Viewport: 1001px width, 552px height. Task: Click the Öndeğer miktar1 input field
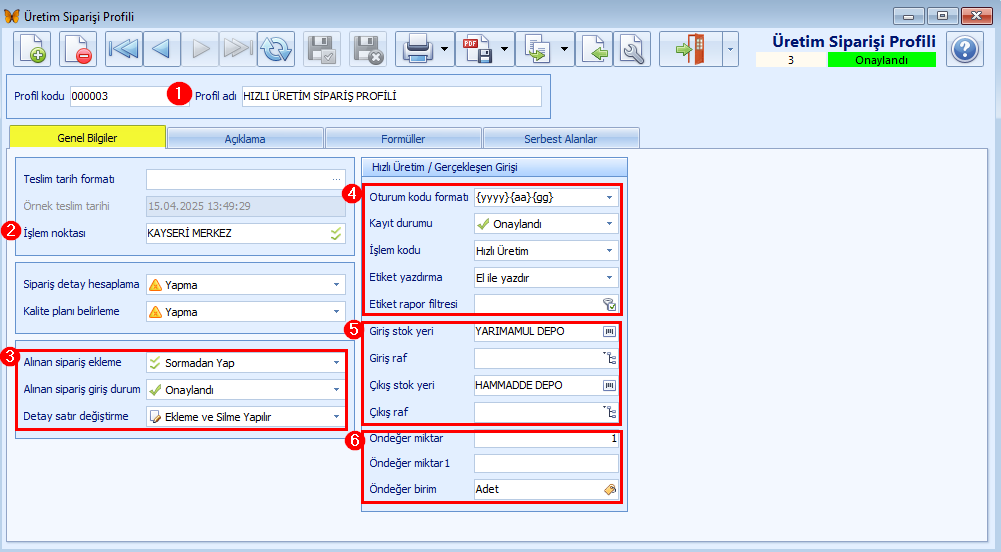[x=546, y=463]
